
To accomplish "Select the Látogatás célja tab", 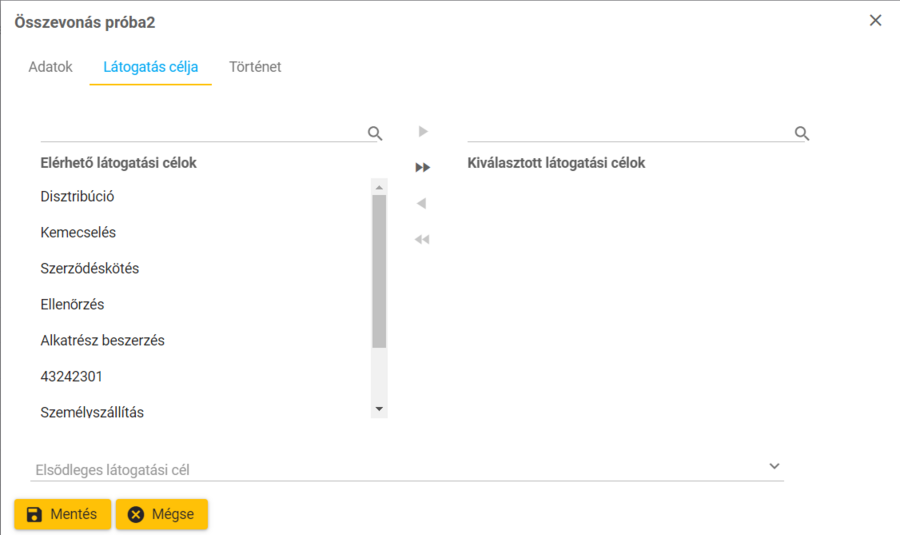I will (x=151, y=67).
